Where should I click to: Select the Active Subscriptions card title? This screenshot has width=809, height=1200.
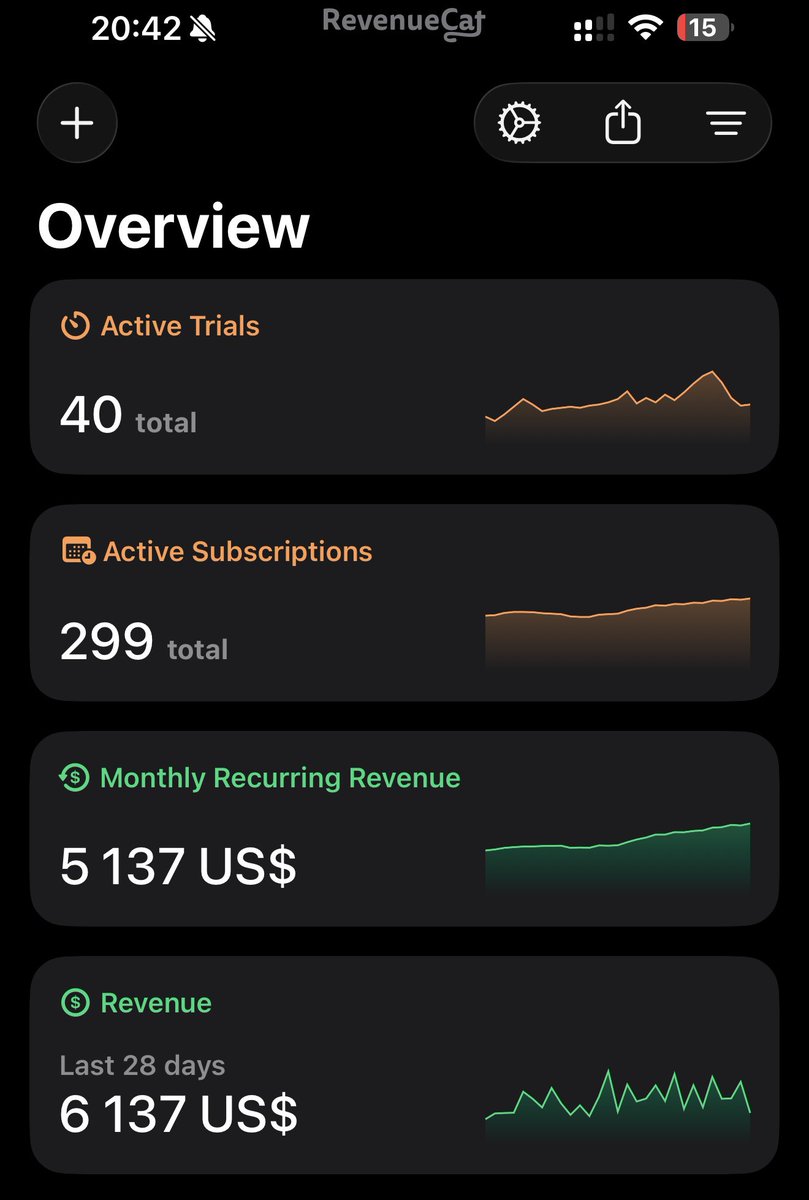(237, 552)
